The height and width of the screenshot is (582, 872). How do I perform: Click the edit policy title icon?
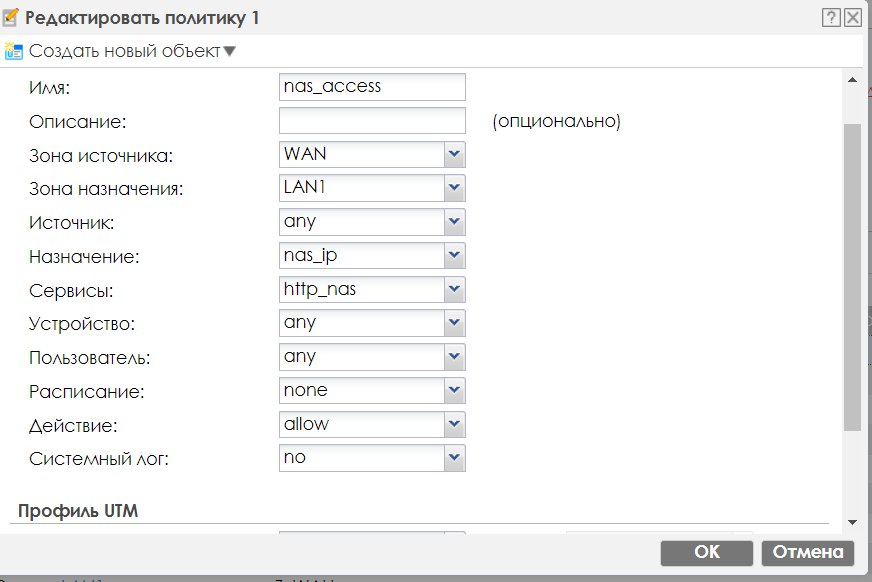click(x=12, y=17)
